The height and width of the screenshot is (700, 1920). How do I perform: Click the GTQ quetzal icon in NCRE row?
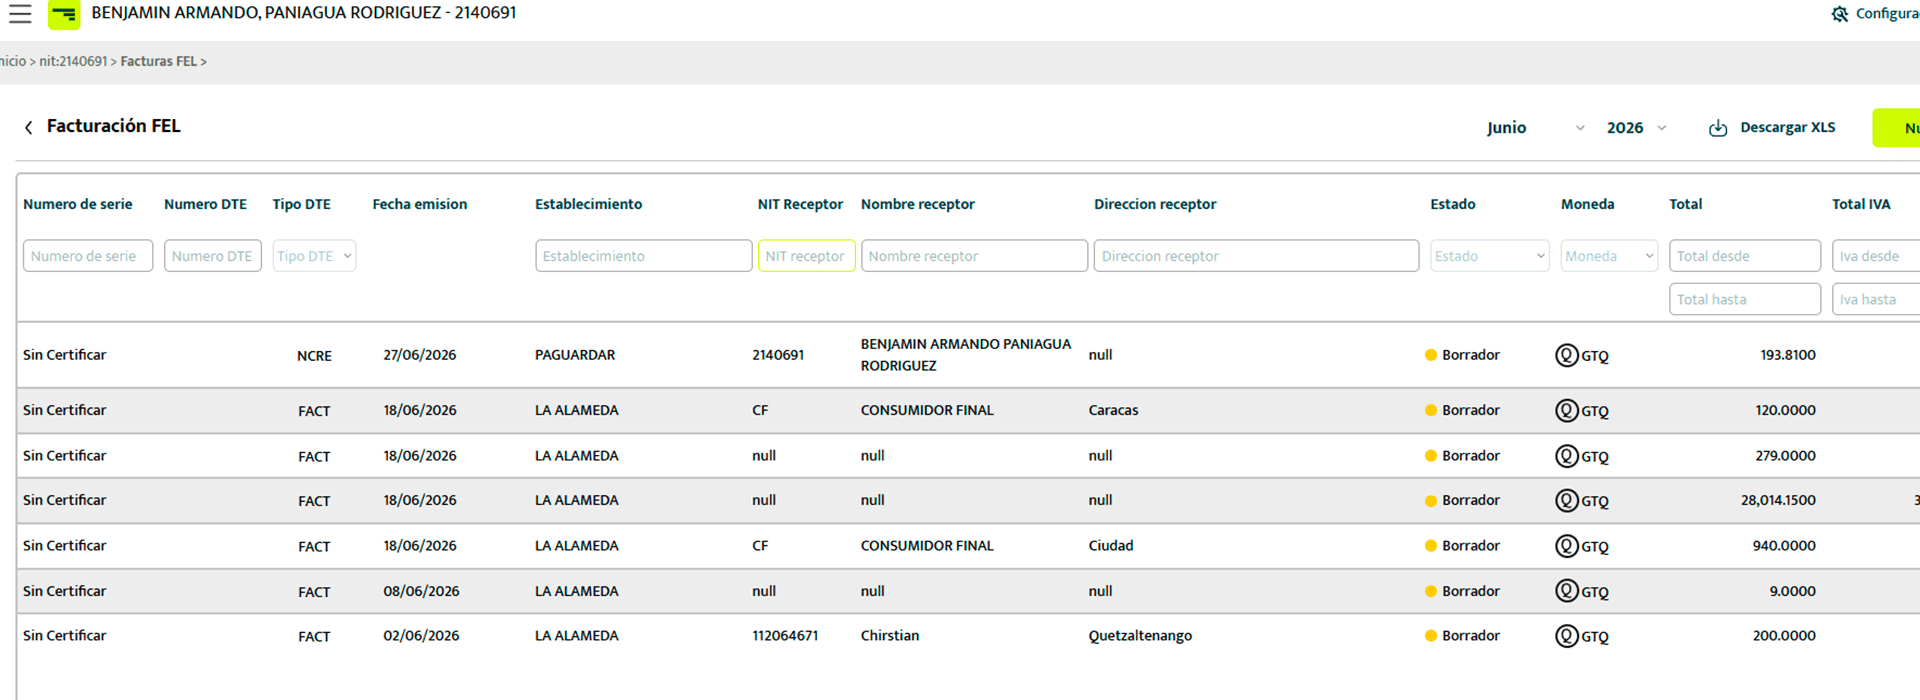pyautogui.click(x=1566, y=355)
